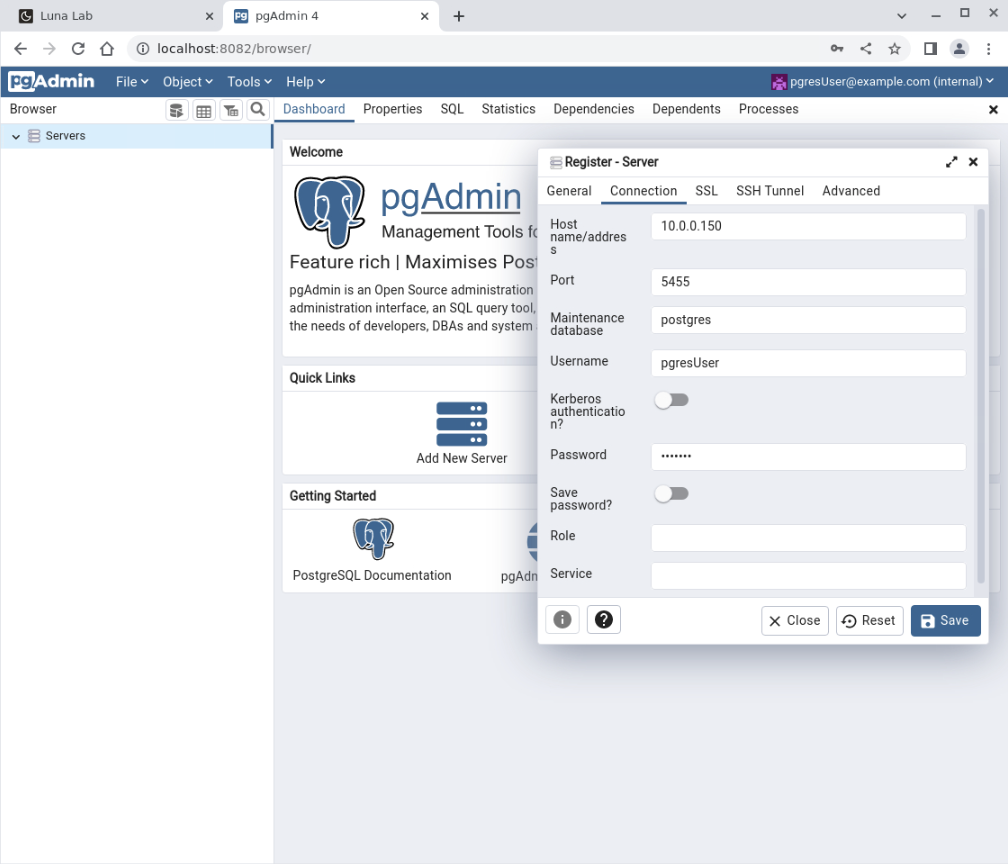
Task: Click the Search Objects magnifier icon
Action: click(x=258, y=110)
